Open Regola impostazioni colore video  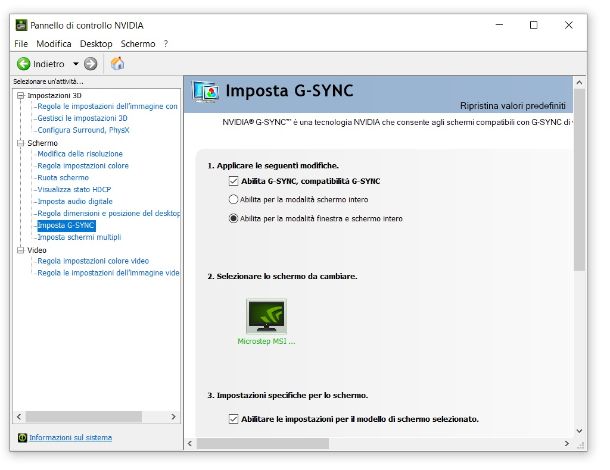(93, 261)
